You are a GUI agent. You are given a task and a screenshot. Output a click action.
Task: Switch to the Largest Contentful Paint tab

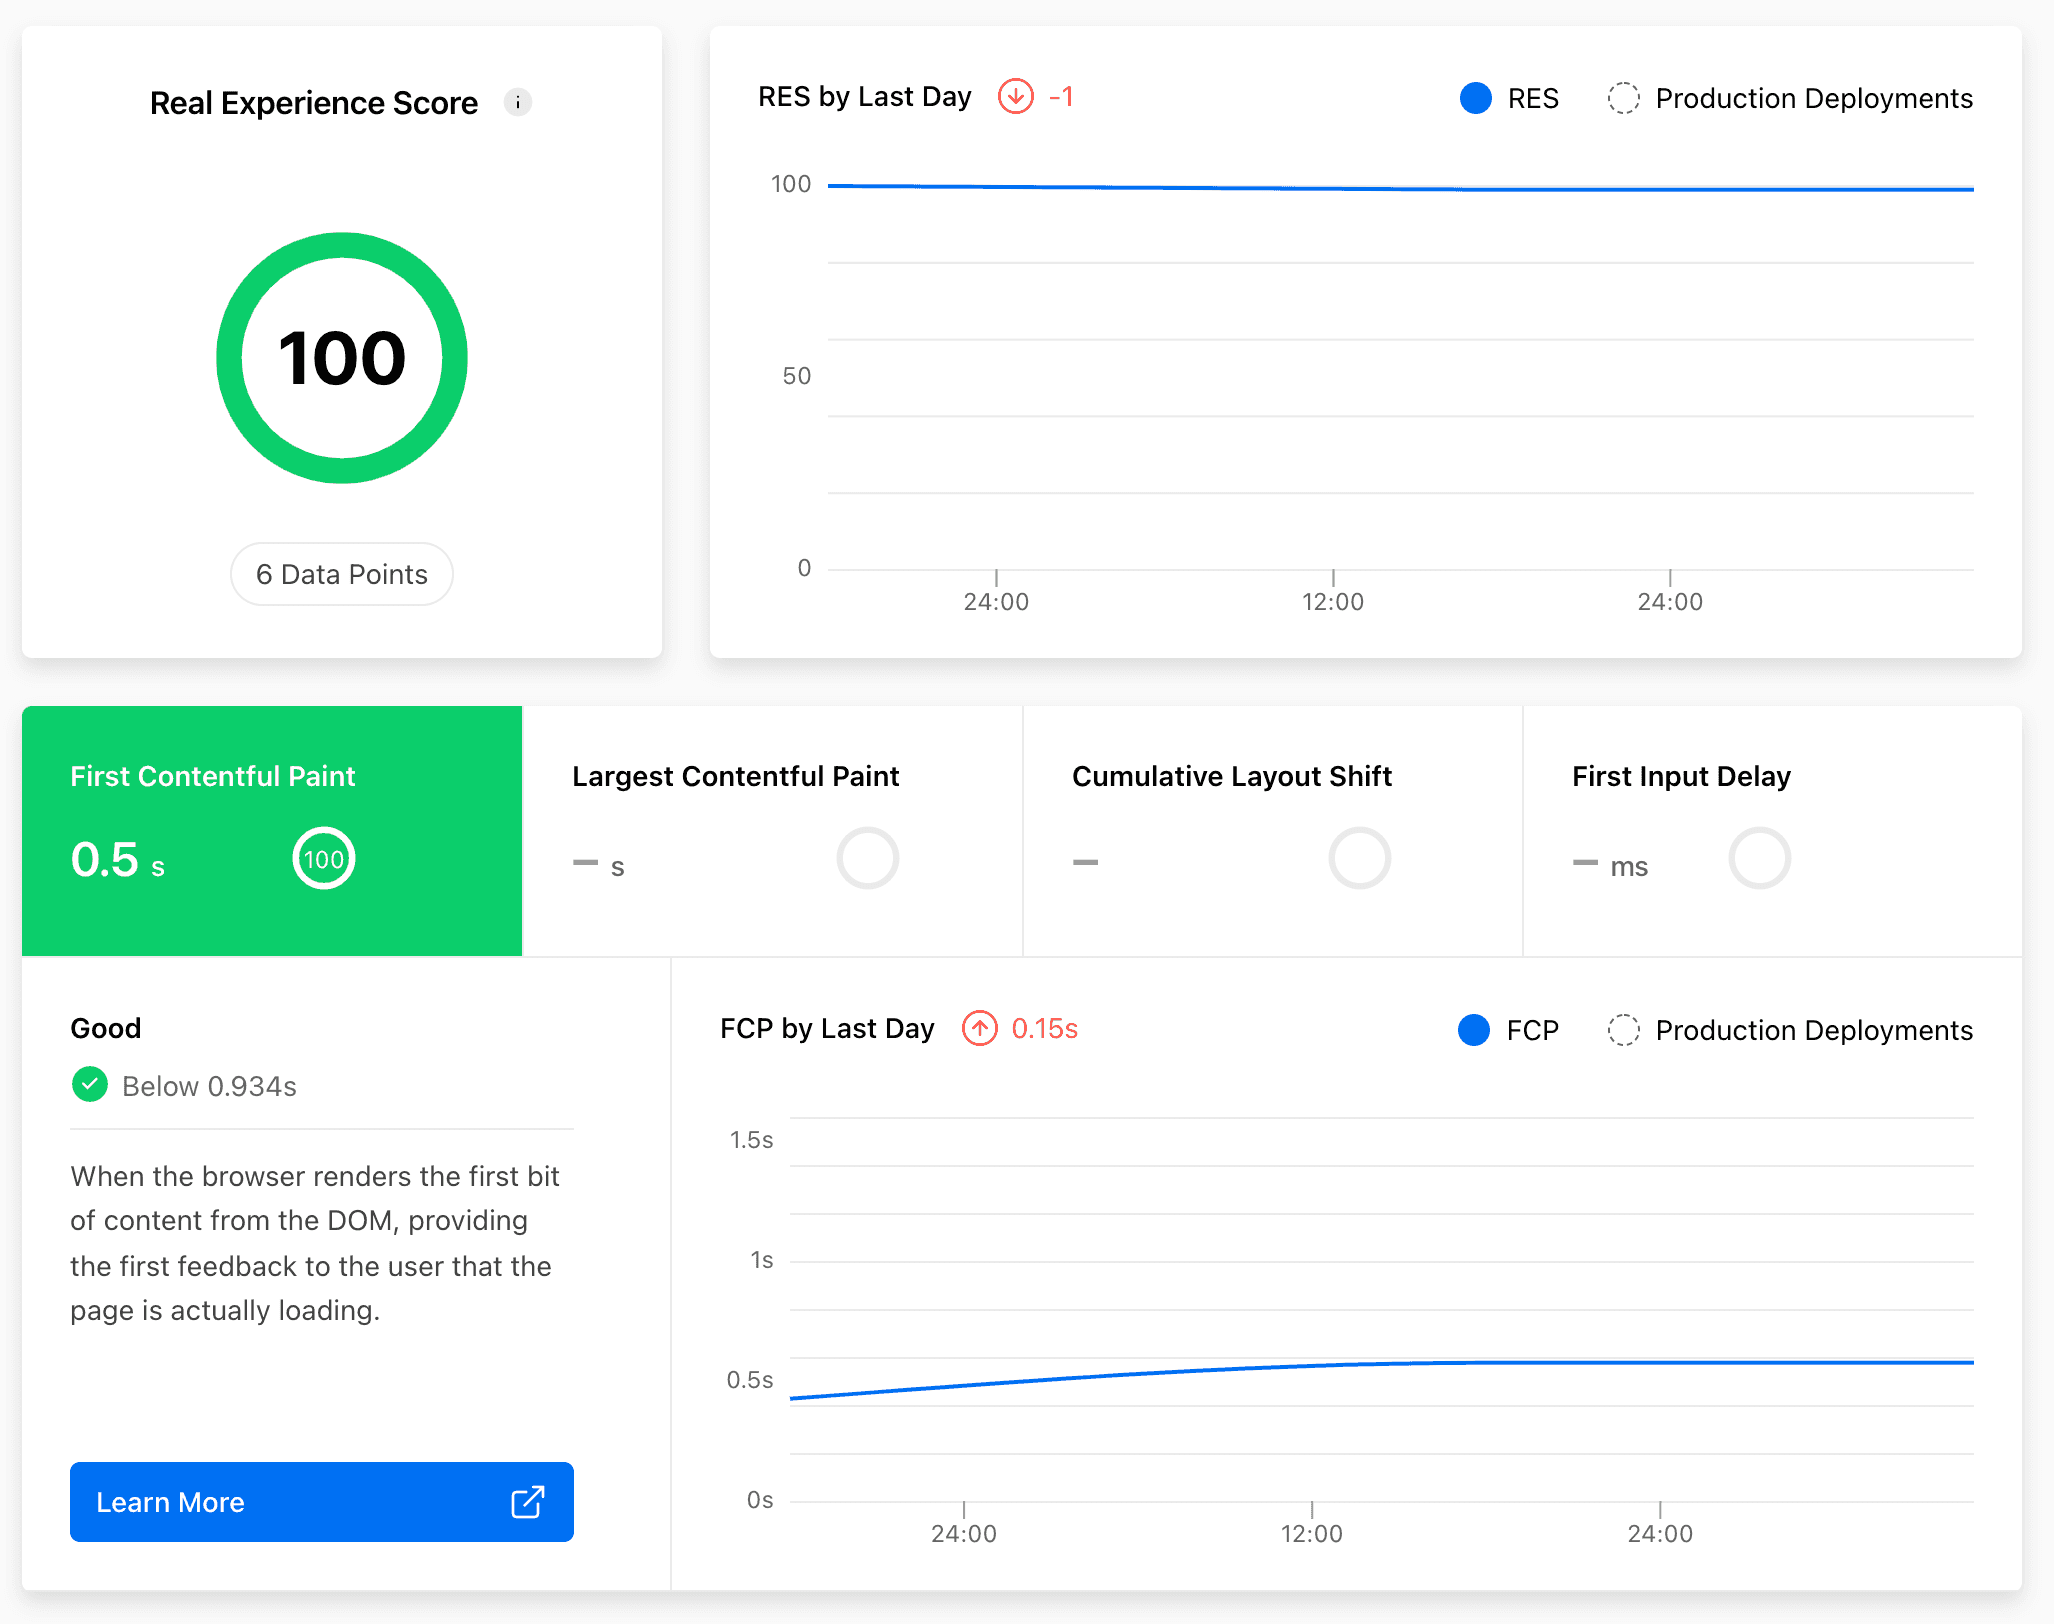click(x=735, y=777)
